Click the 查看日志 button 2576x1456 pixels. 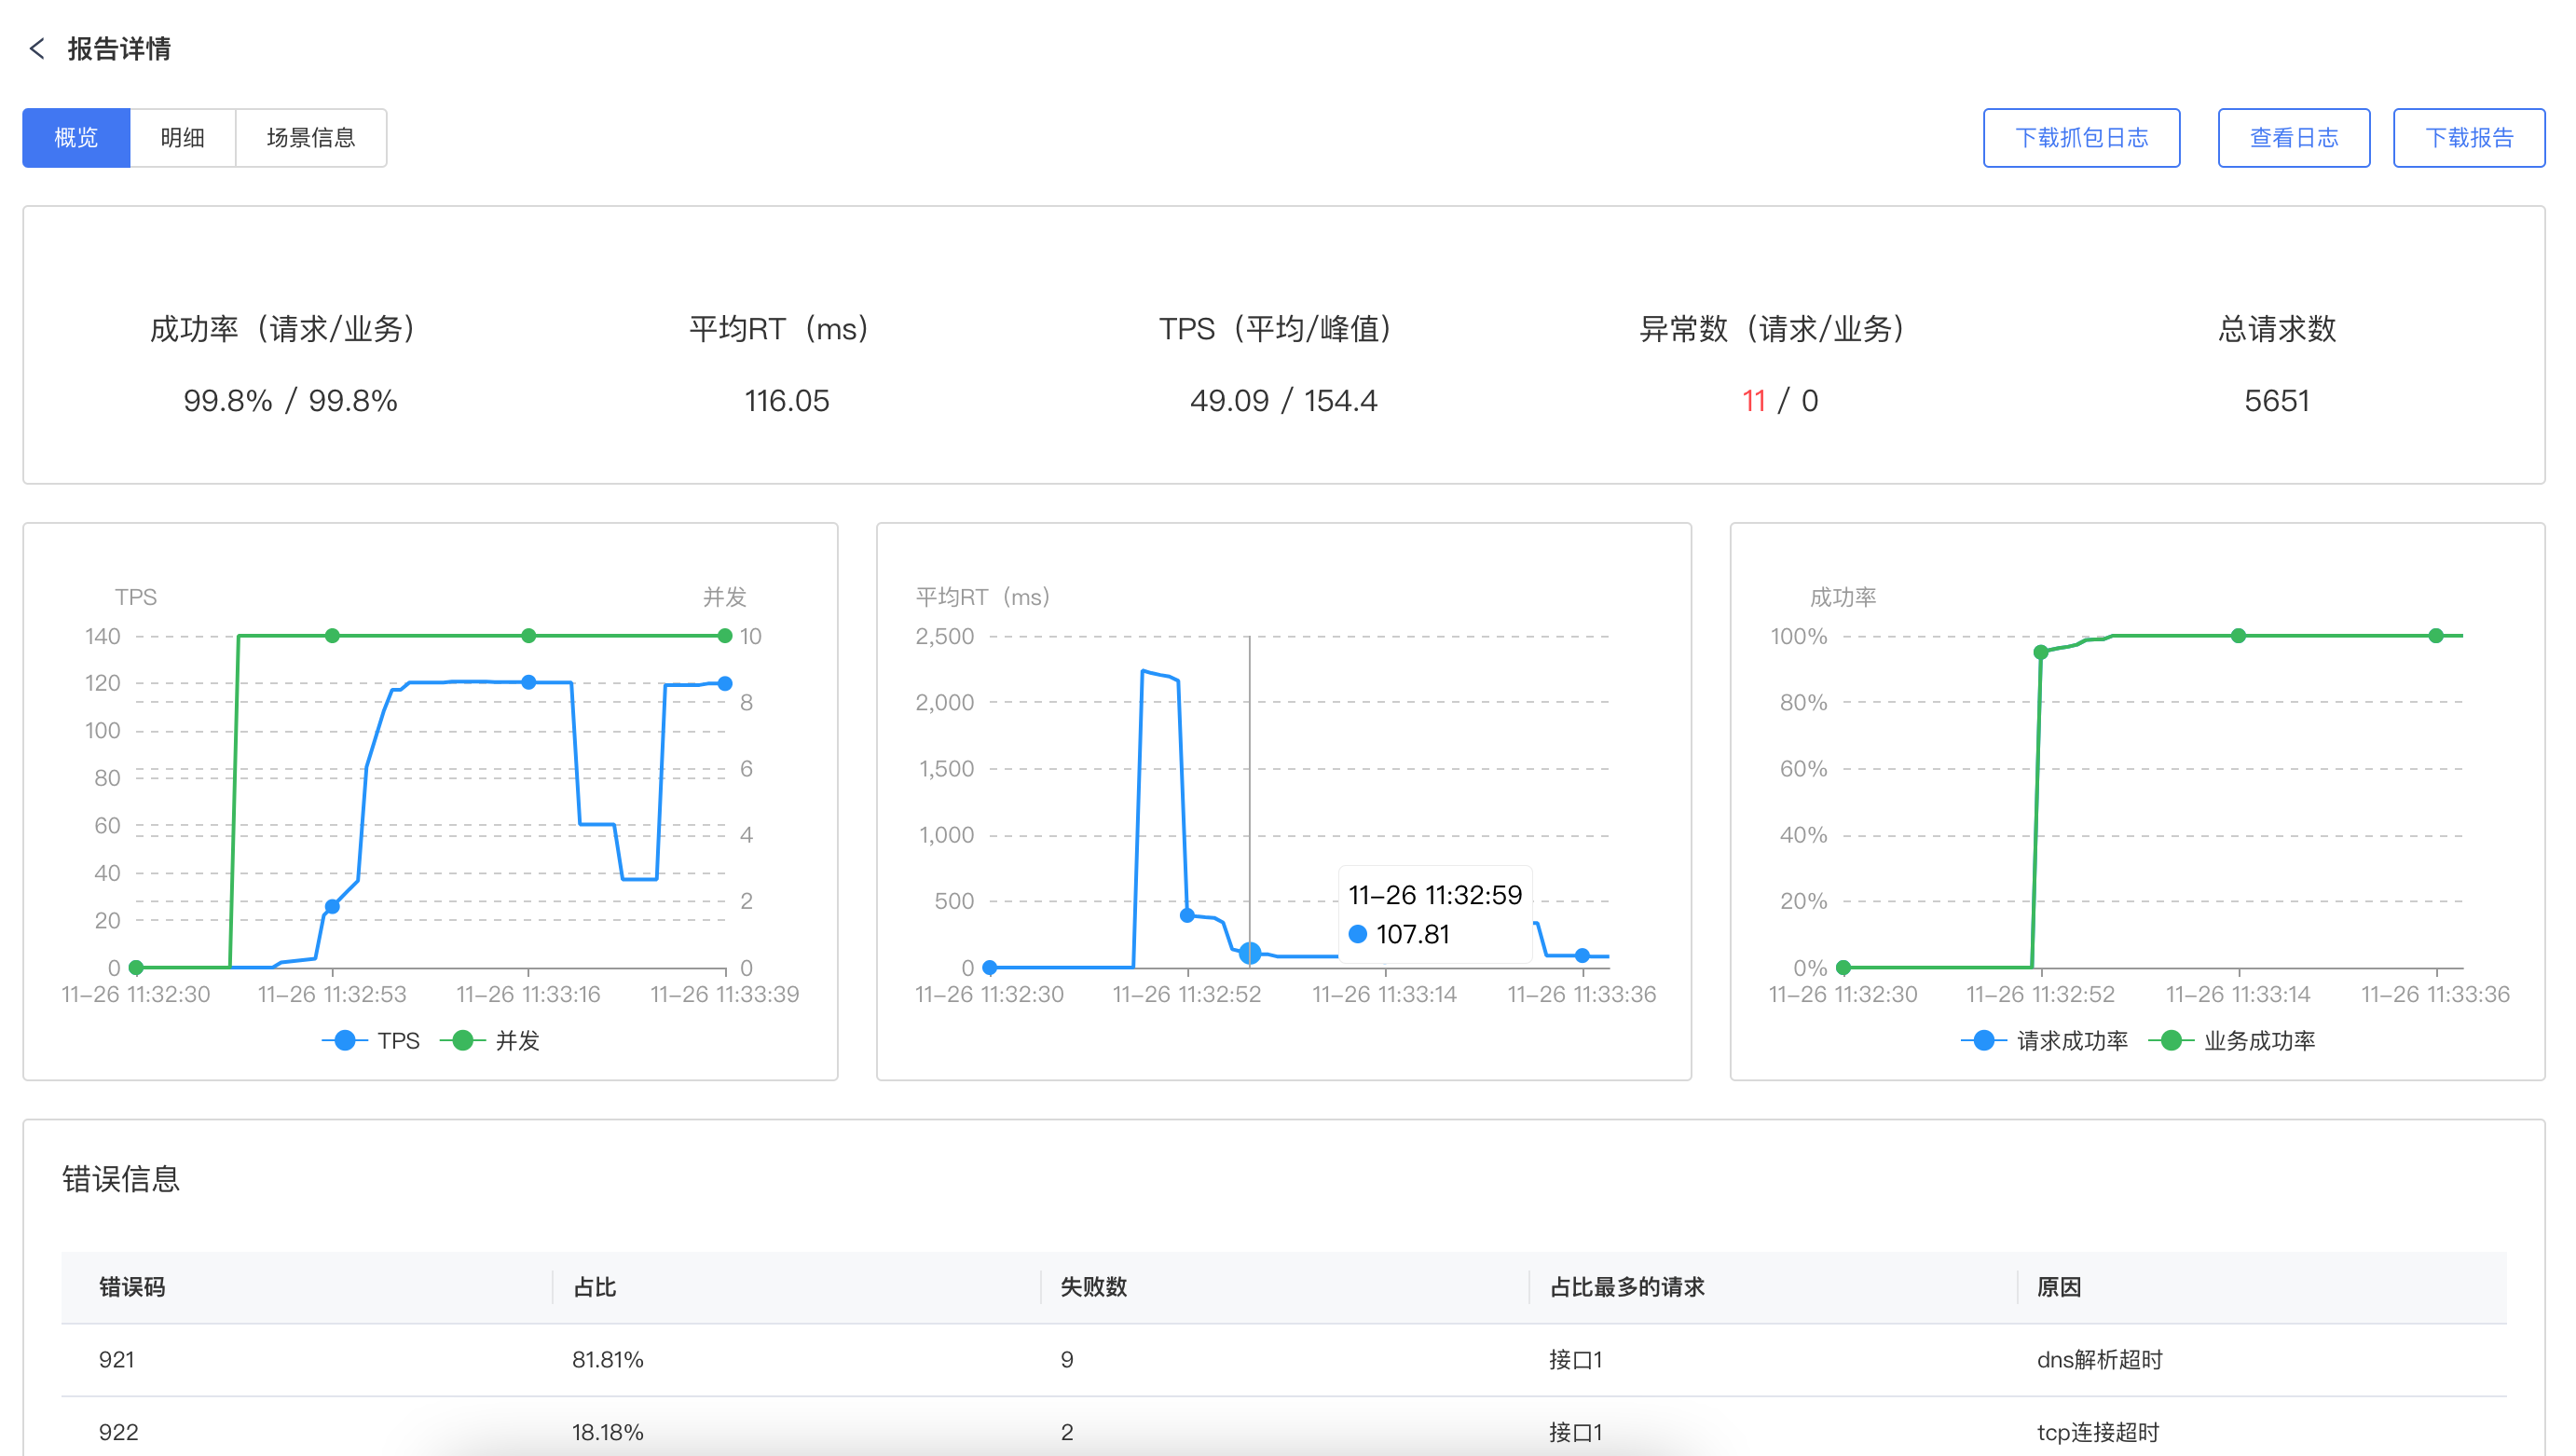2292,138
